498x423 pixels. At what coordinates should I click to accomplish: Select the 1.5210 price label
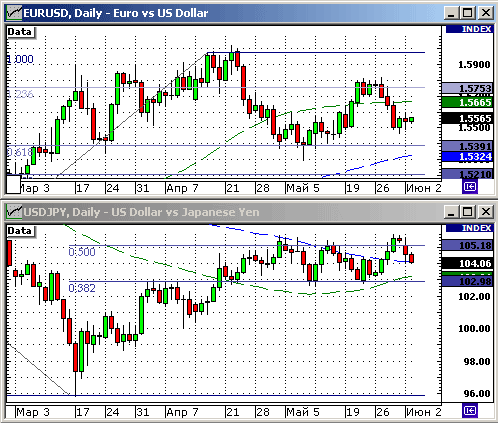pos(467,174)
